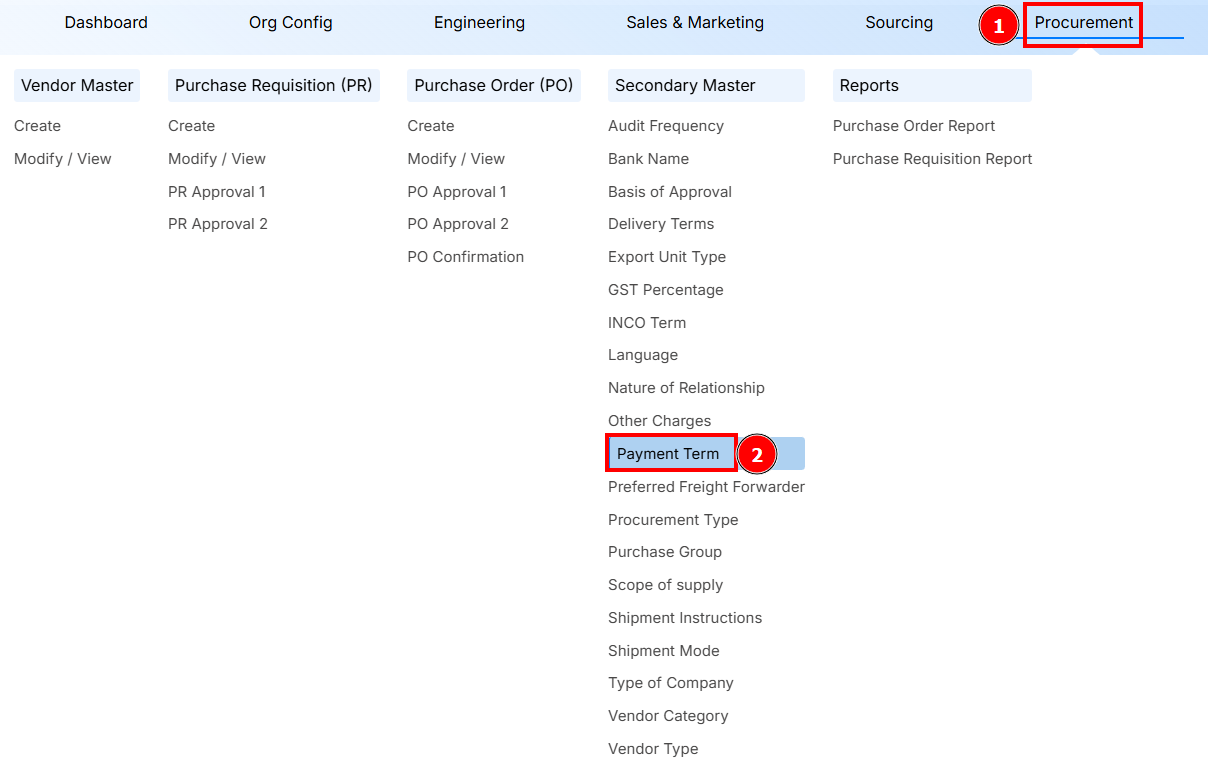
Task: Select the Engineering tab
Action: (x=479, y=22)
